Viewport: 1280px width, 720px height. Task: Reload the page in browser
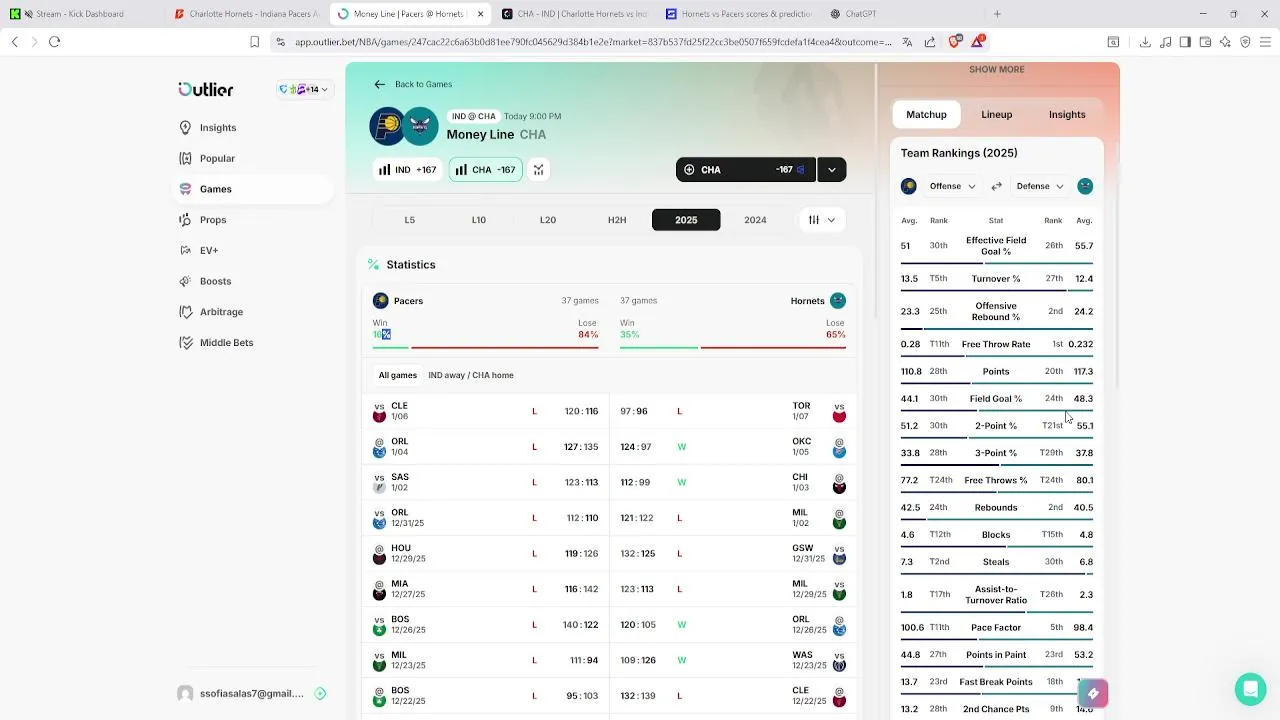(x=55, y=42)
